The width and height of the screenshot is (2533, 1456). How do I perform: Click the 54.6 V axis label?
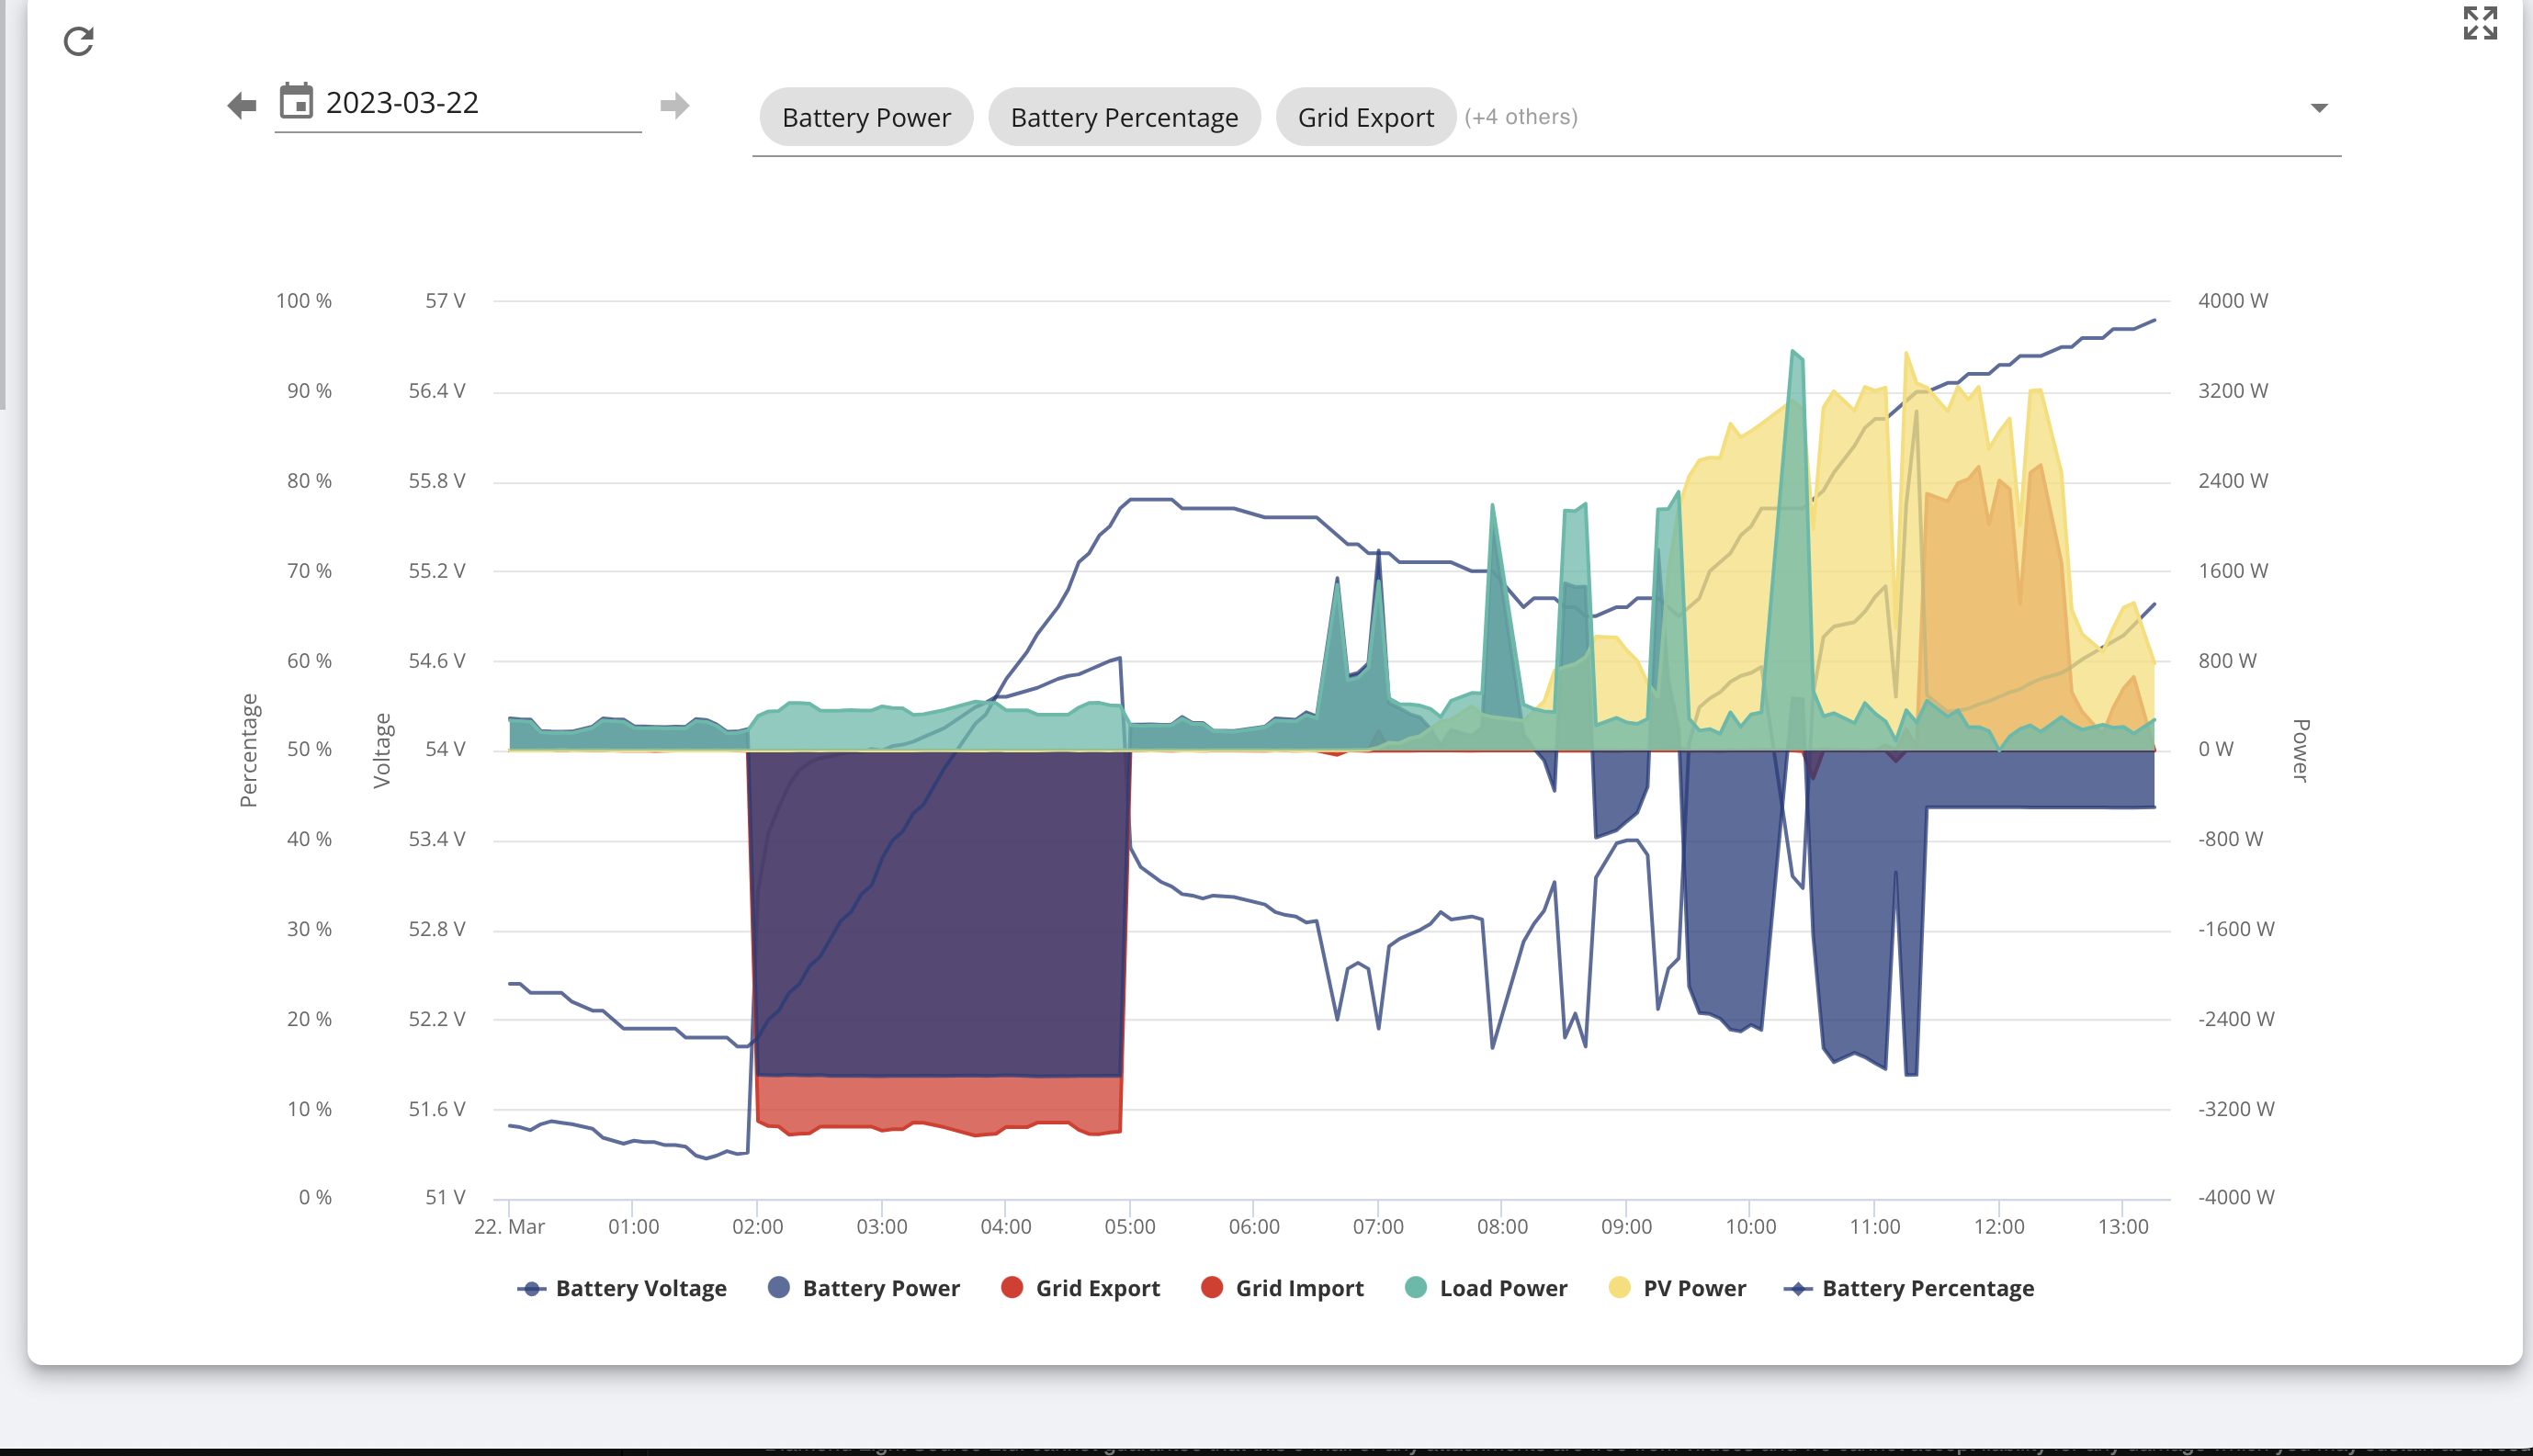(x=437, y=661)
